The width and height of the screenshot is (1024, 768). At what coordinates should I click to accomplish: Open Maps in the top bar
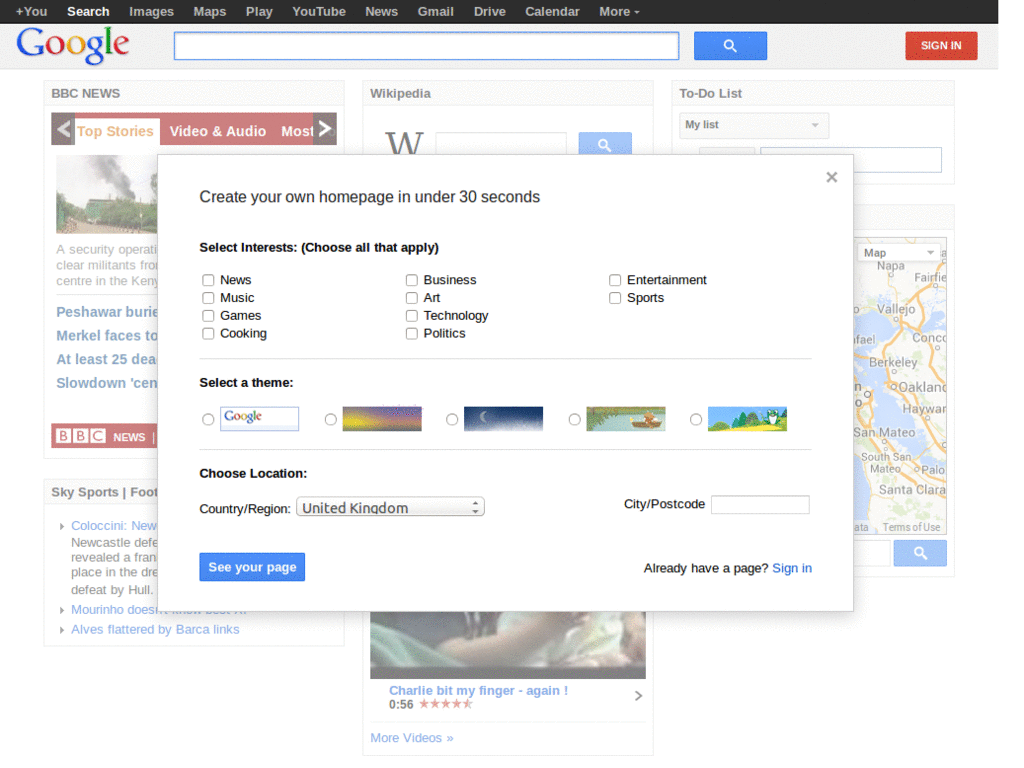(x=210, y=12)
